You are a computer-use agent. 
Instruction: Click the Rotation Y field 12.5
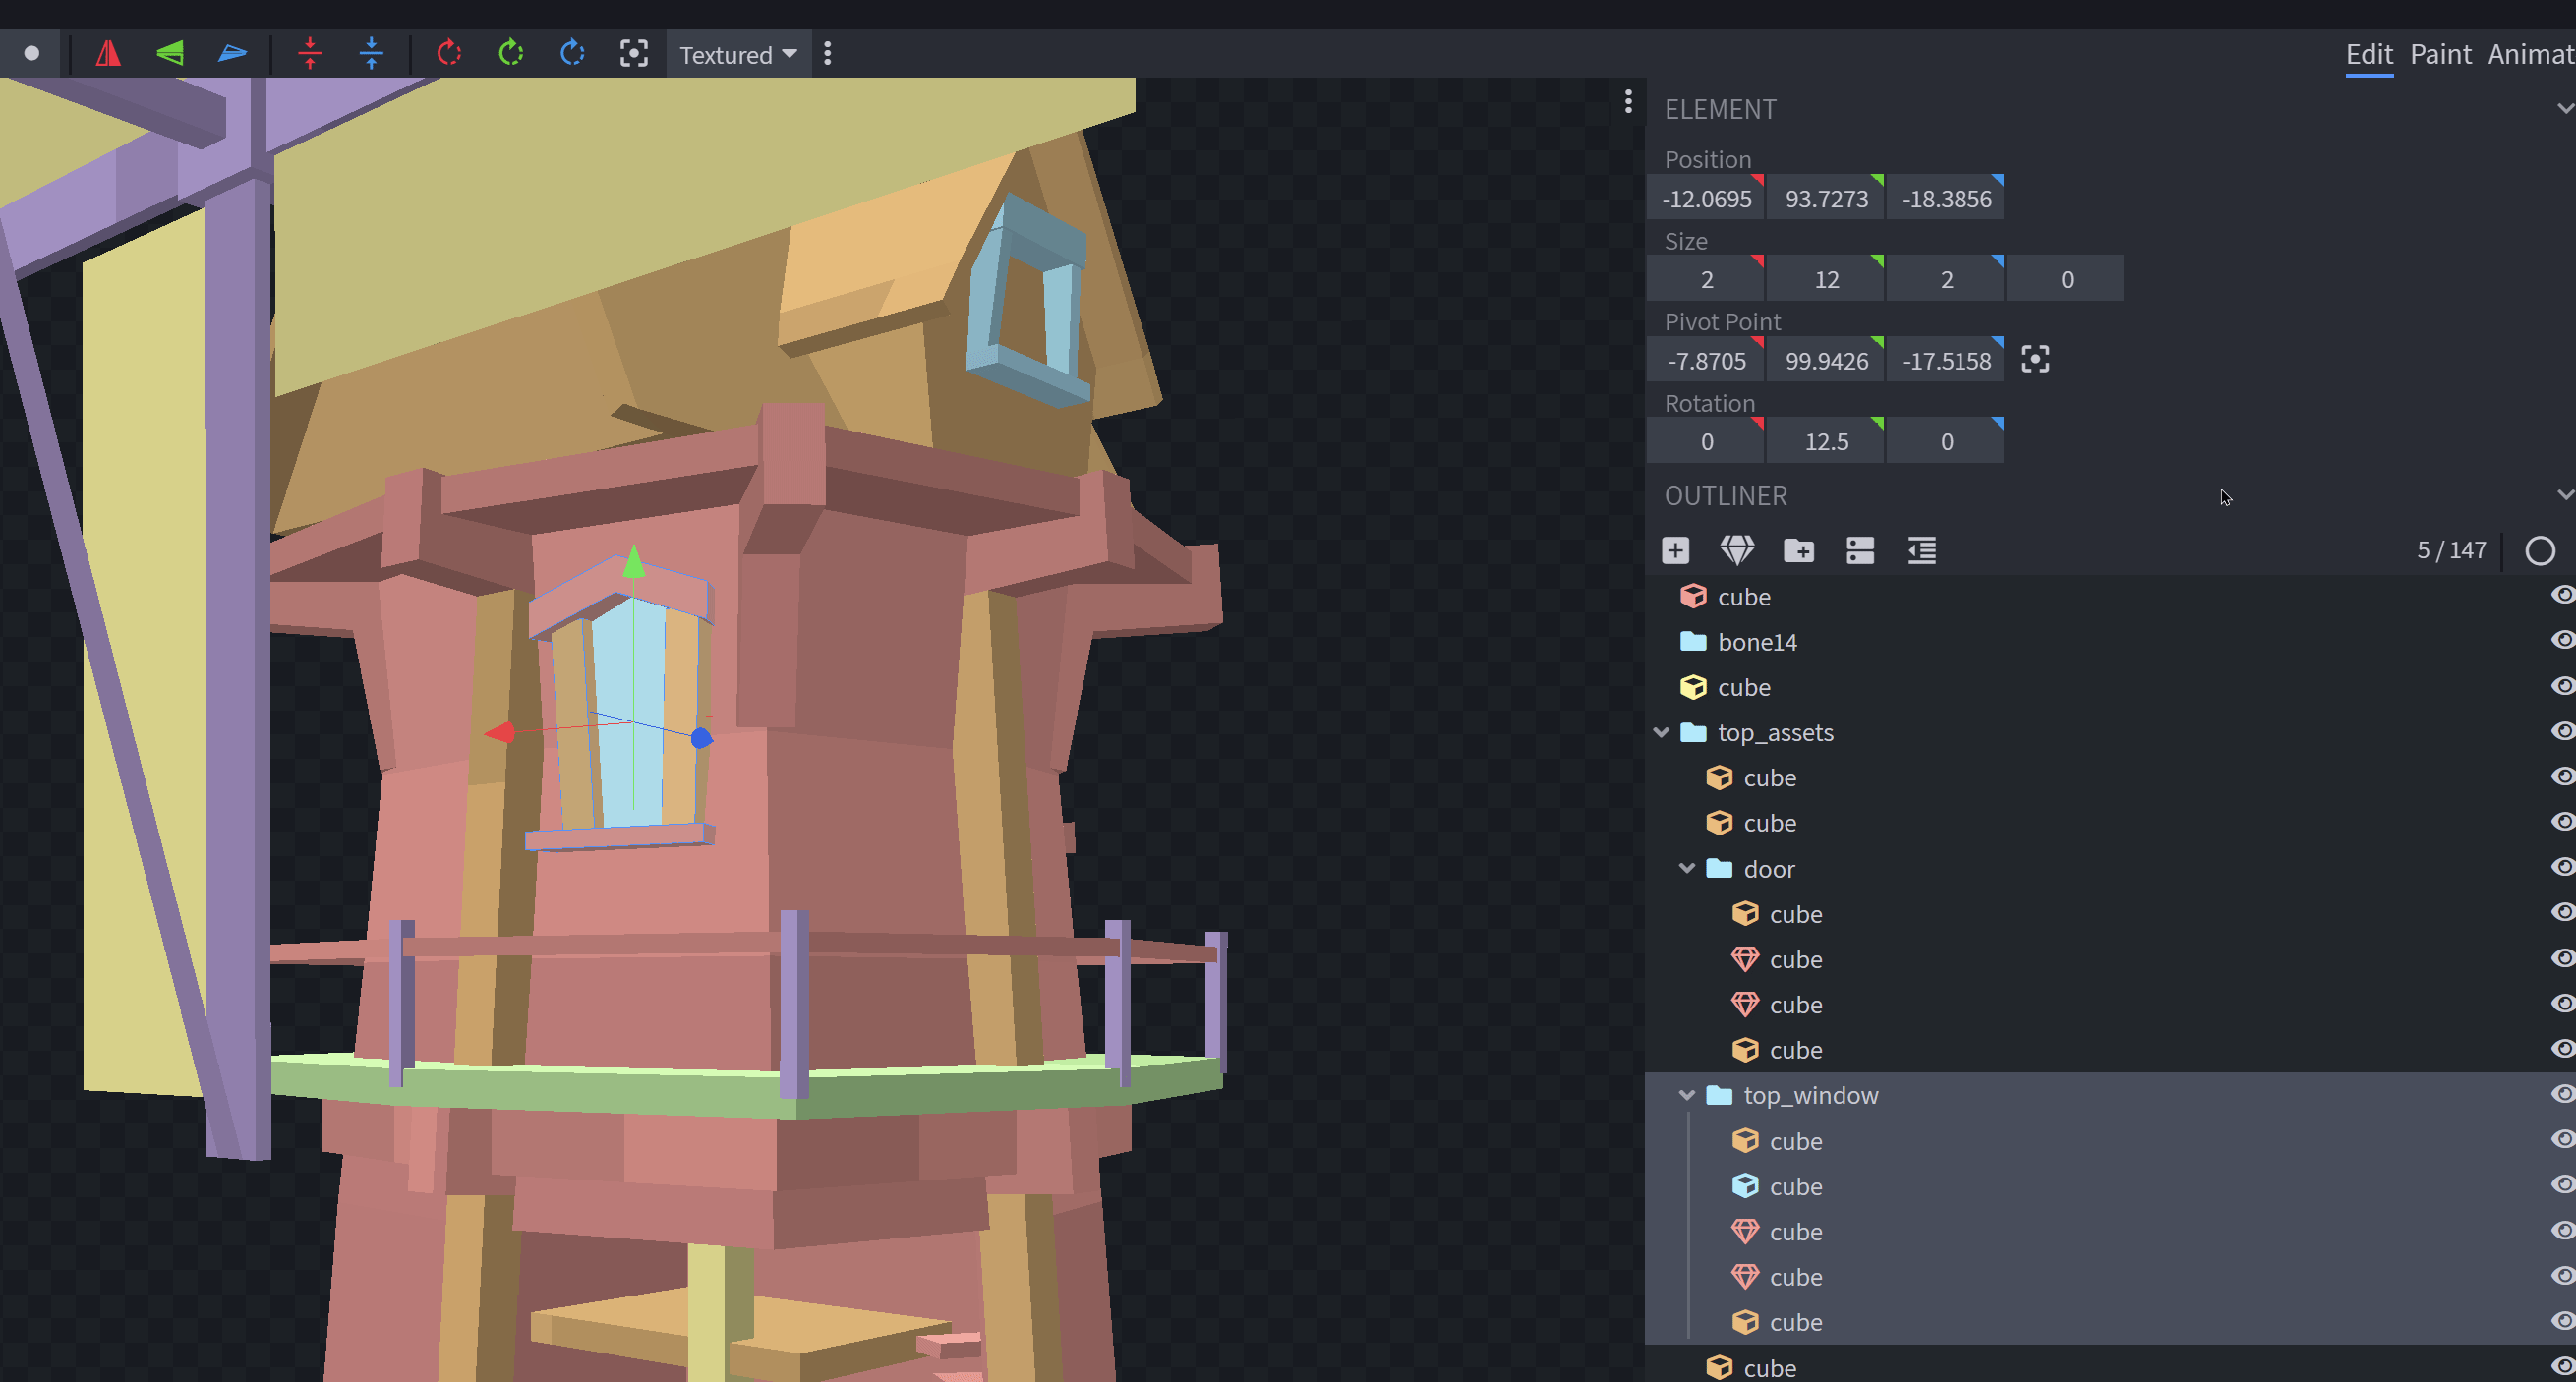click(x=1826, y=441)
